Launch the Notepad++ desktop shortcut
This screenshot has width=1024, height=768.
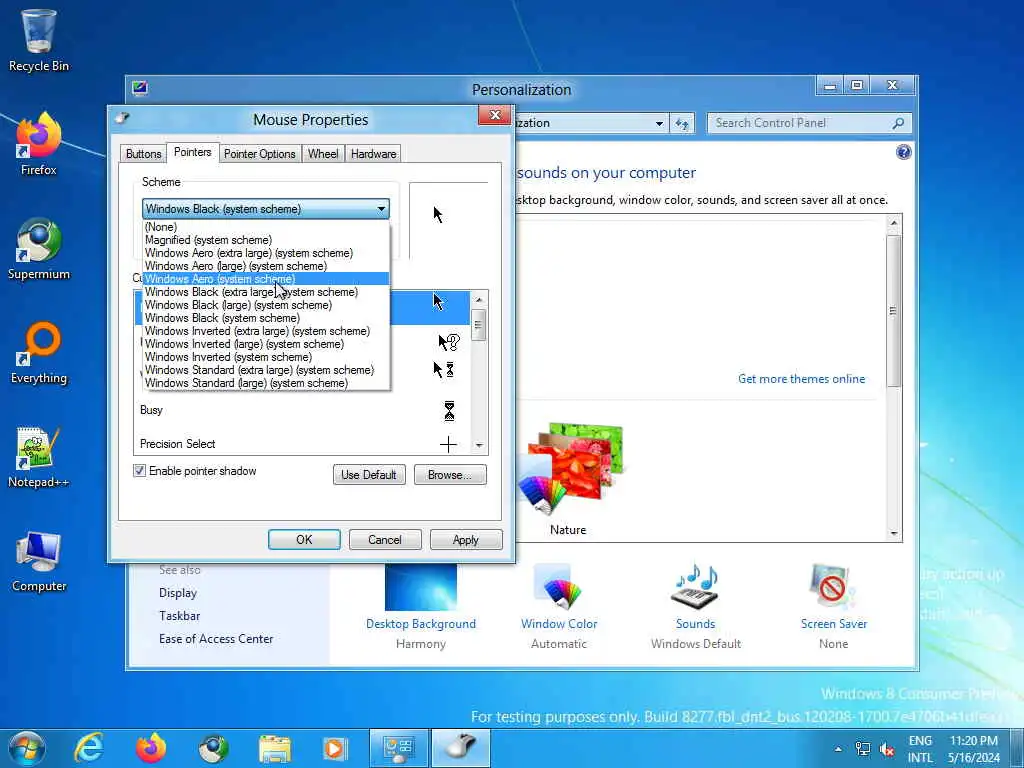(x=39, y=457)
